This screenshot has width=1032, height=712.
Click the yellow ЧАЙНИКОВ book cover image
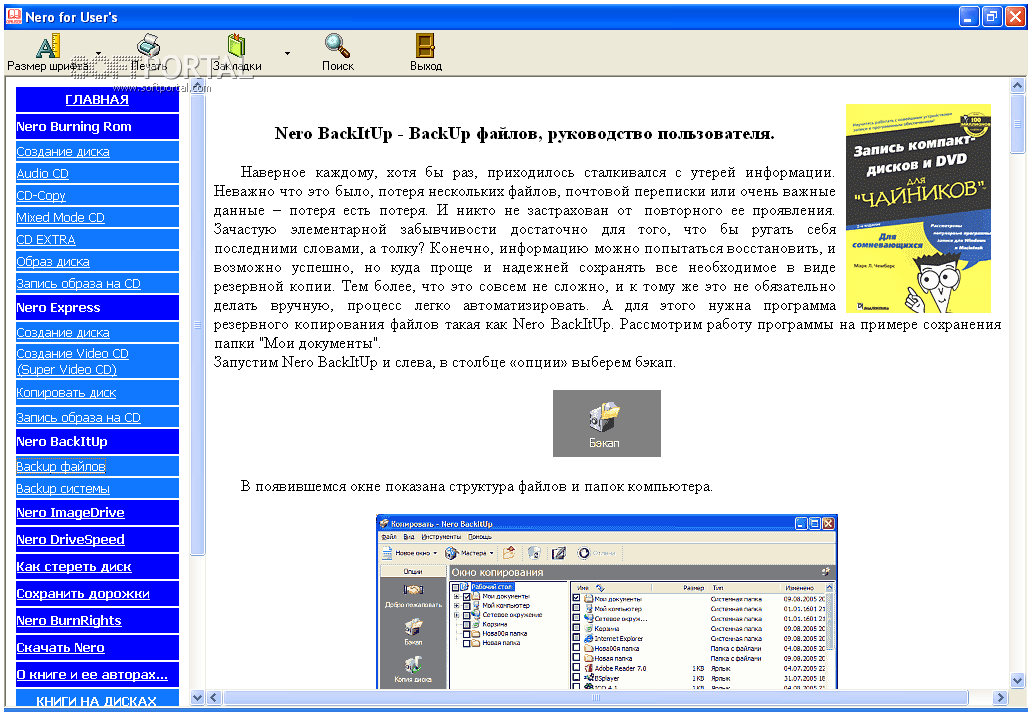(x=918, y=208)
